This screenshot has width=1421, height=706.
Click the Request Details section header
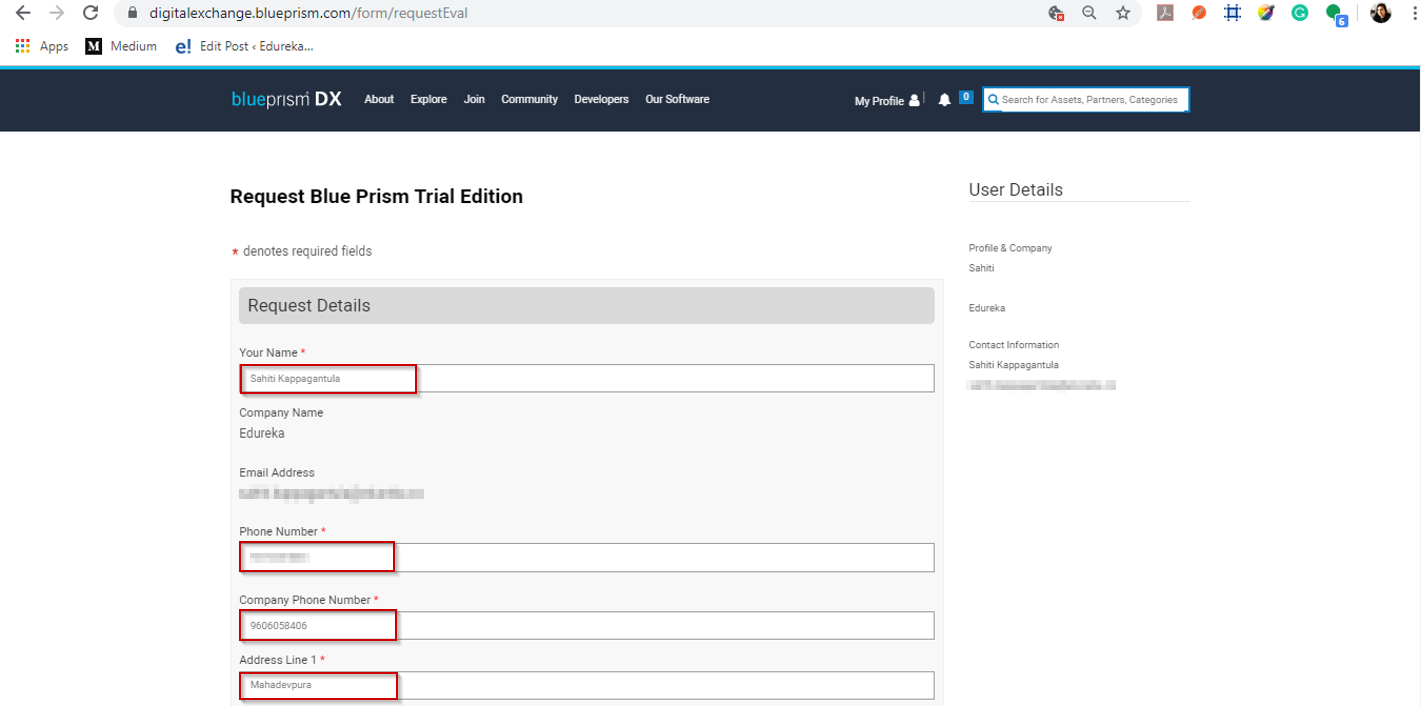(x=587, y=306)
